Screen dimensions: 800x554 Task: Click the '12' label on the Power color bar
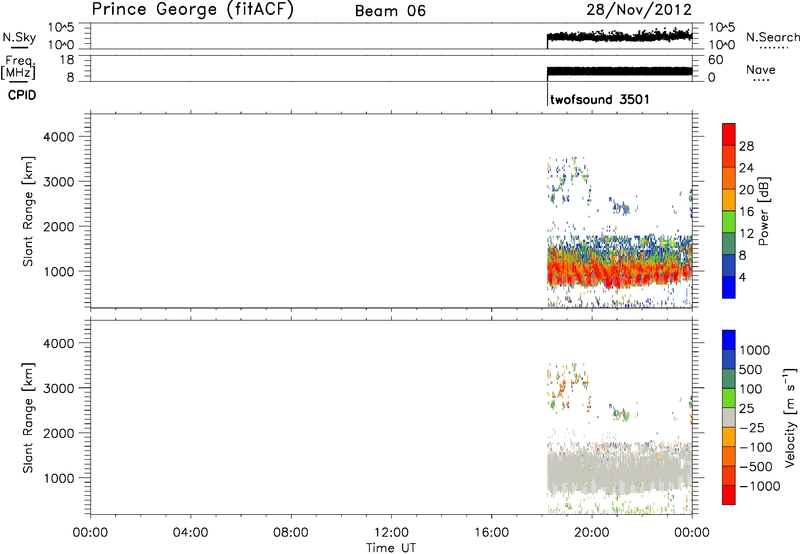(x=746, y=234)
